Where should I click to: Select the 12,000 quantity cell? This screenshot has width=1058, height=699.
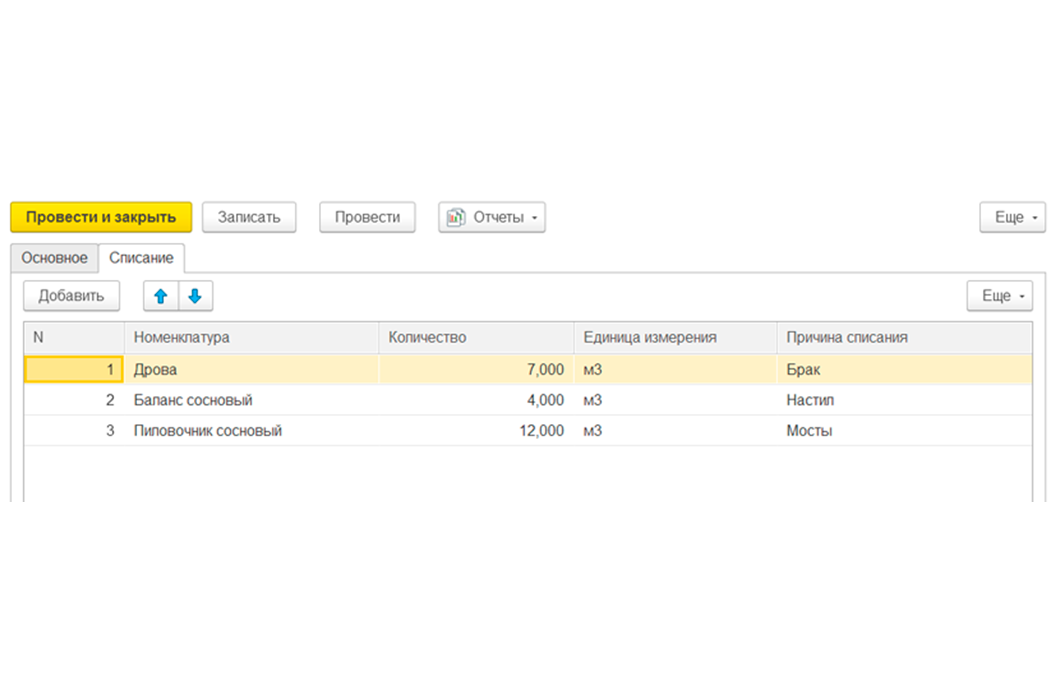476,430
